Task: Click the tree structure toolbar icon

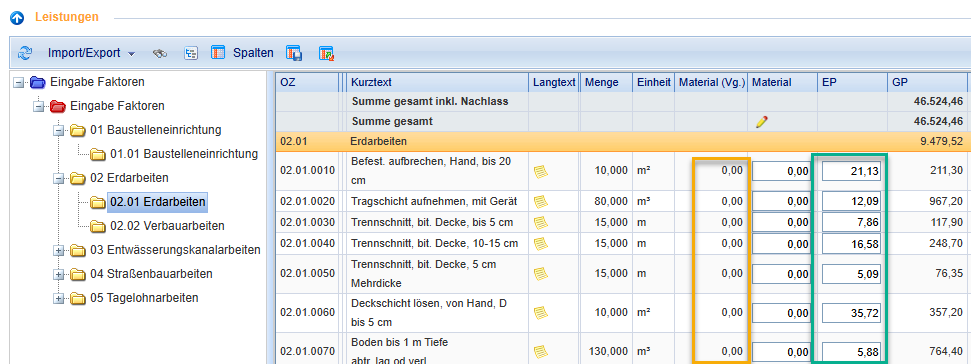Action: [191, 53]
